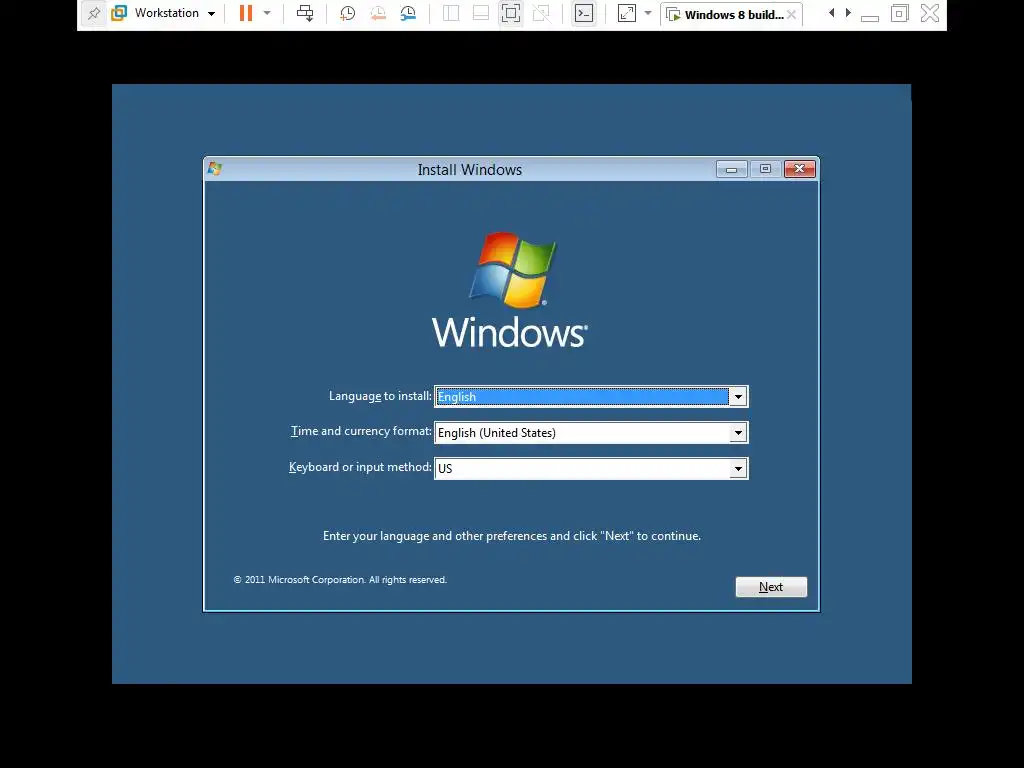Toggle the thumbnail bar view

(481, 13)
